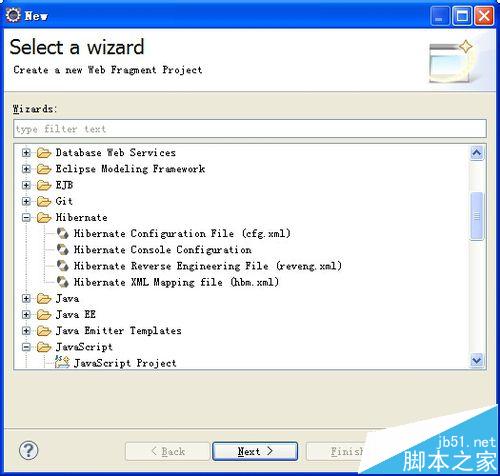Click the wizard list scroll down arrow
Screen dimensions: 500x476
[x=477, y=360]
